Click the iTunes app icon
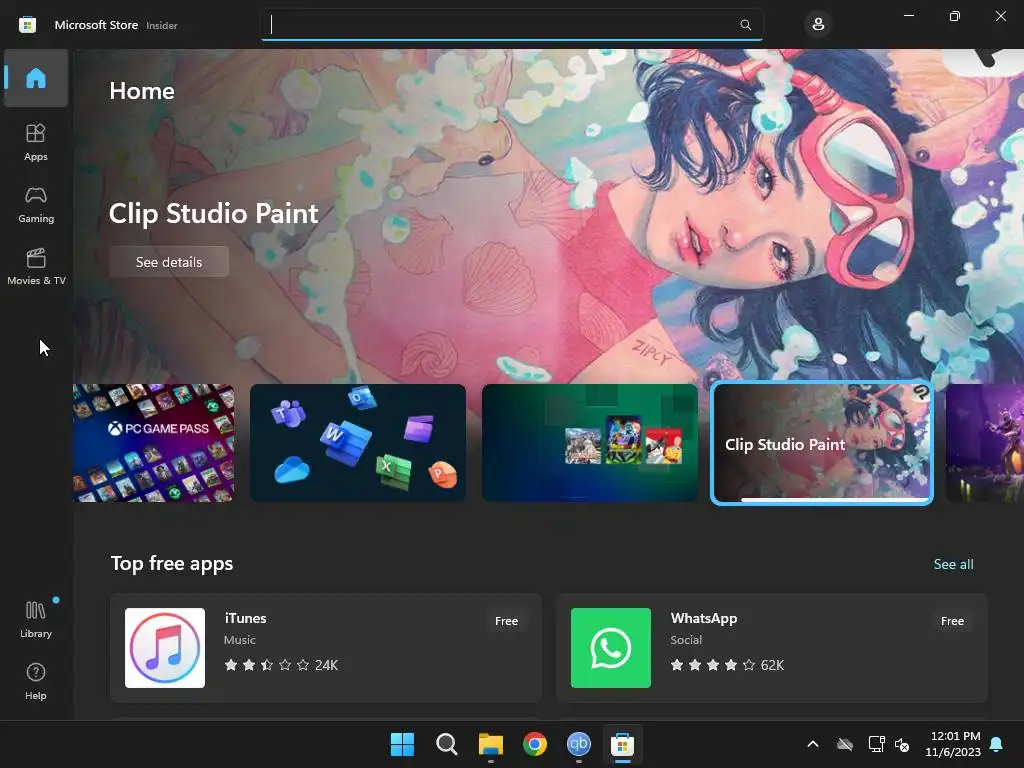Image resolution: width=1024 pixels, height=768 pixels. click(165, 648)
